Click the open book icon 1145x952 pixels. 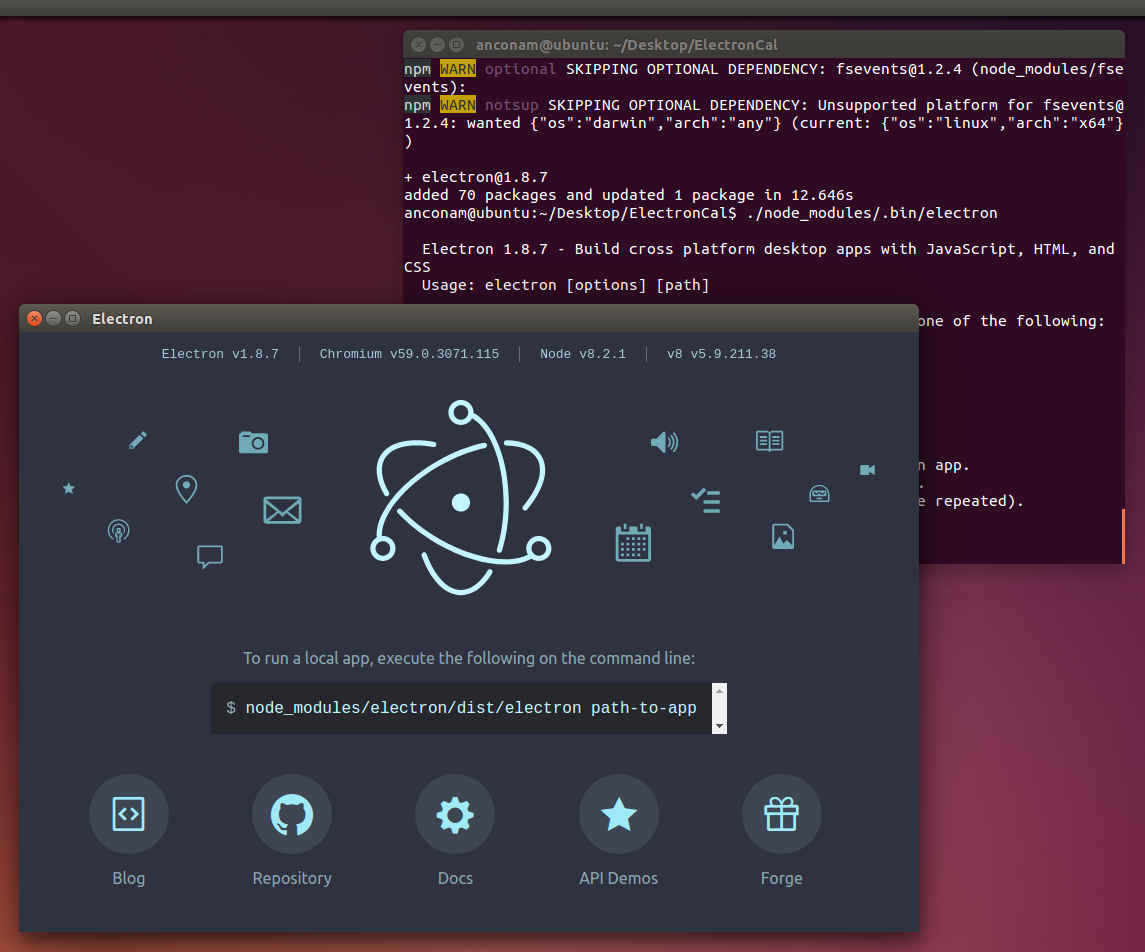pos(770,441)
